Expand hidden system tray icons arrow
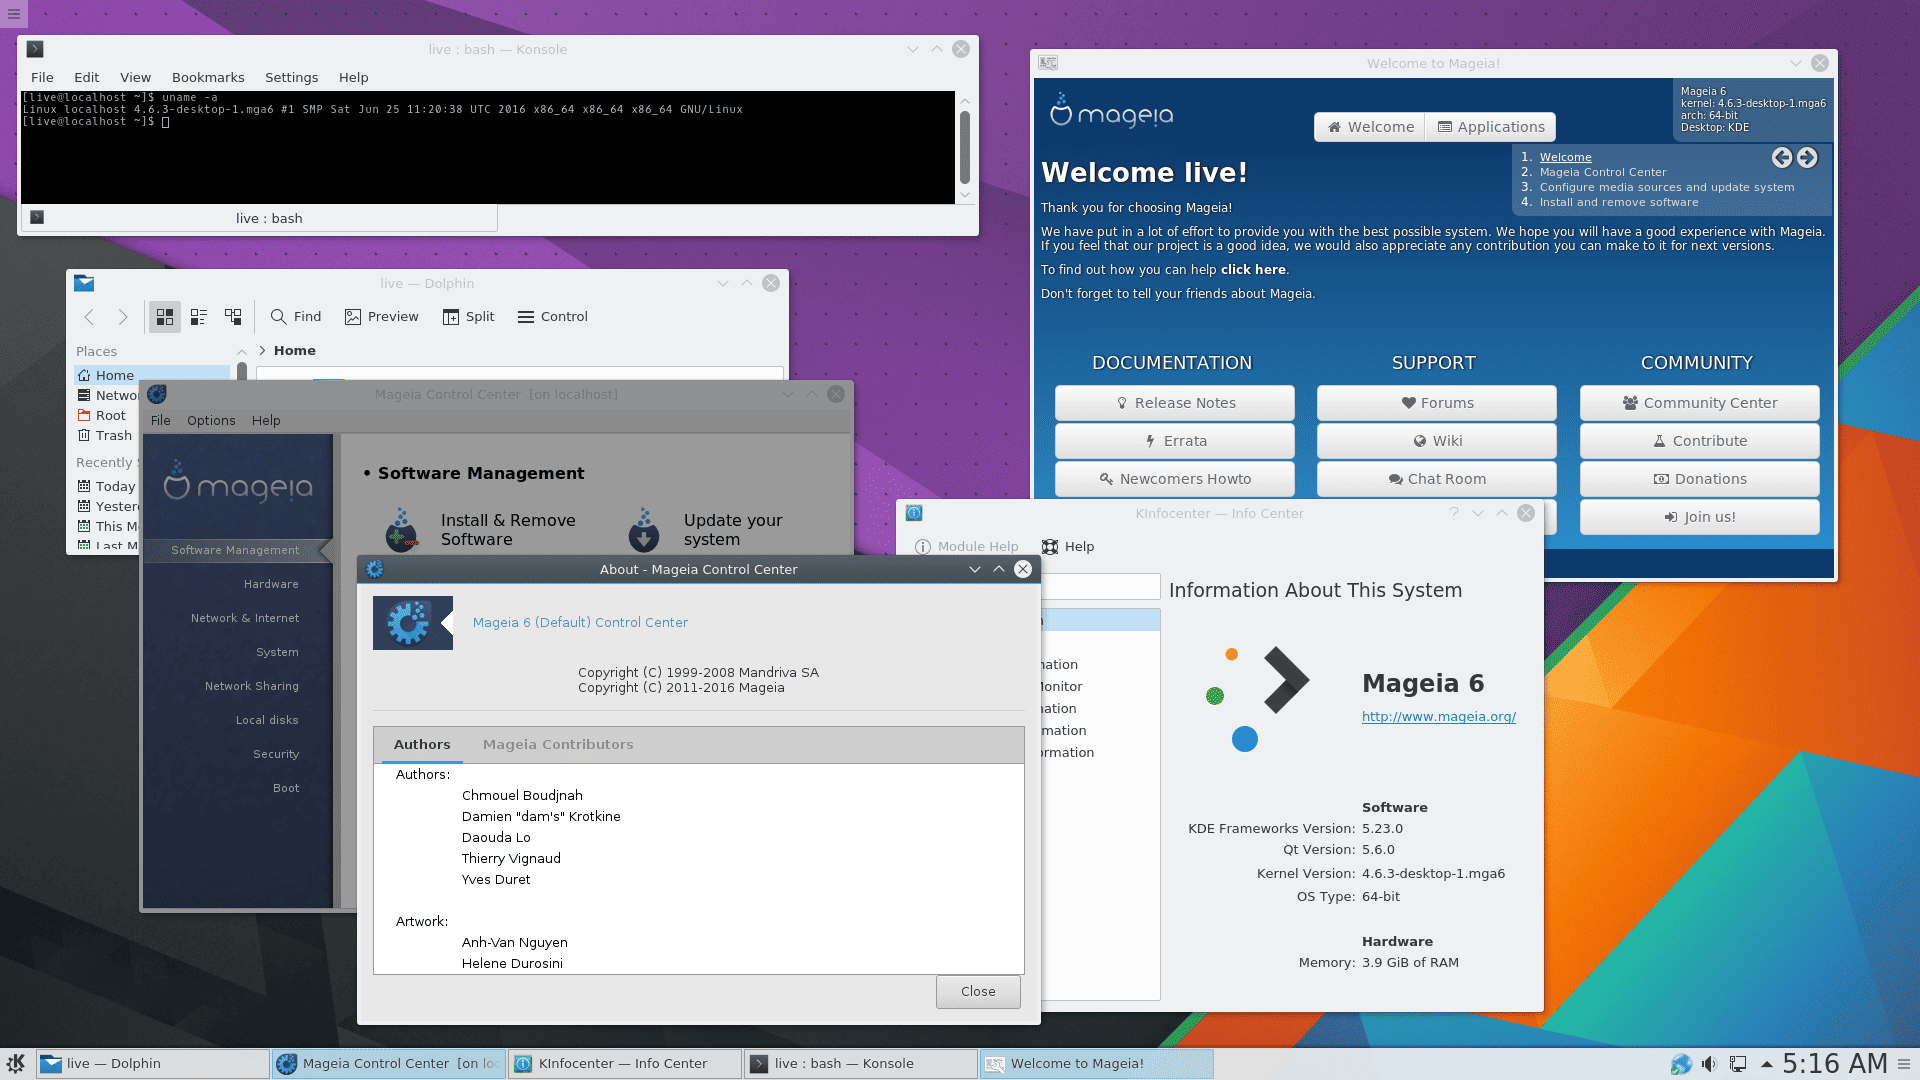The height and width of the screenshot is (1080, 1920). pyautogui.click(x=1767, y=1064)
